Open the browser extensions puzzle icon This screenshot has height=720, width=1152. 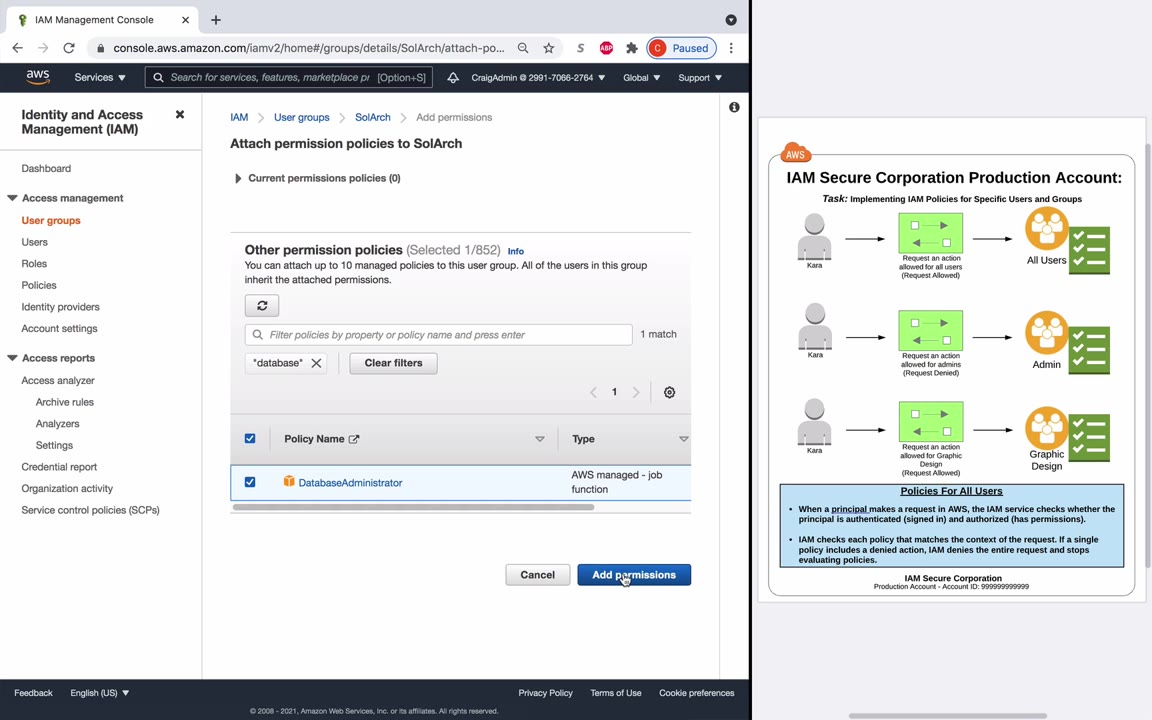click(631, 48)
